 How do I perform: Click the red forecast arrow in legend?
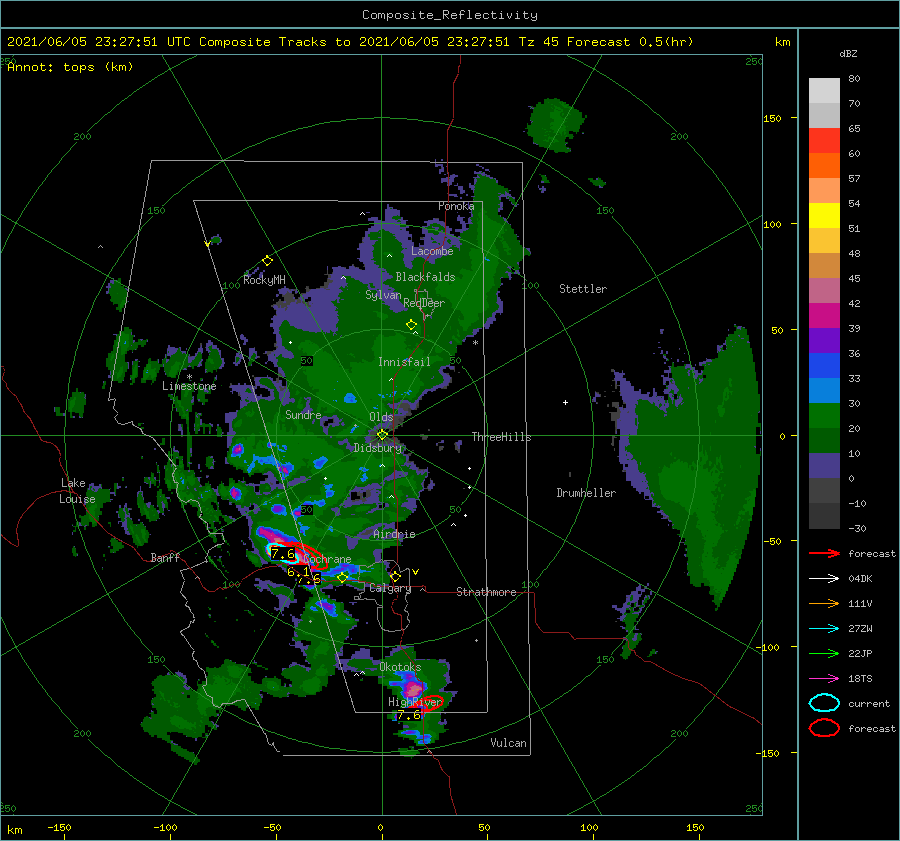[x=824, y=553]
